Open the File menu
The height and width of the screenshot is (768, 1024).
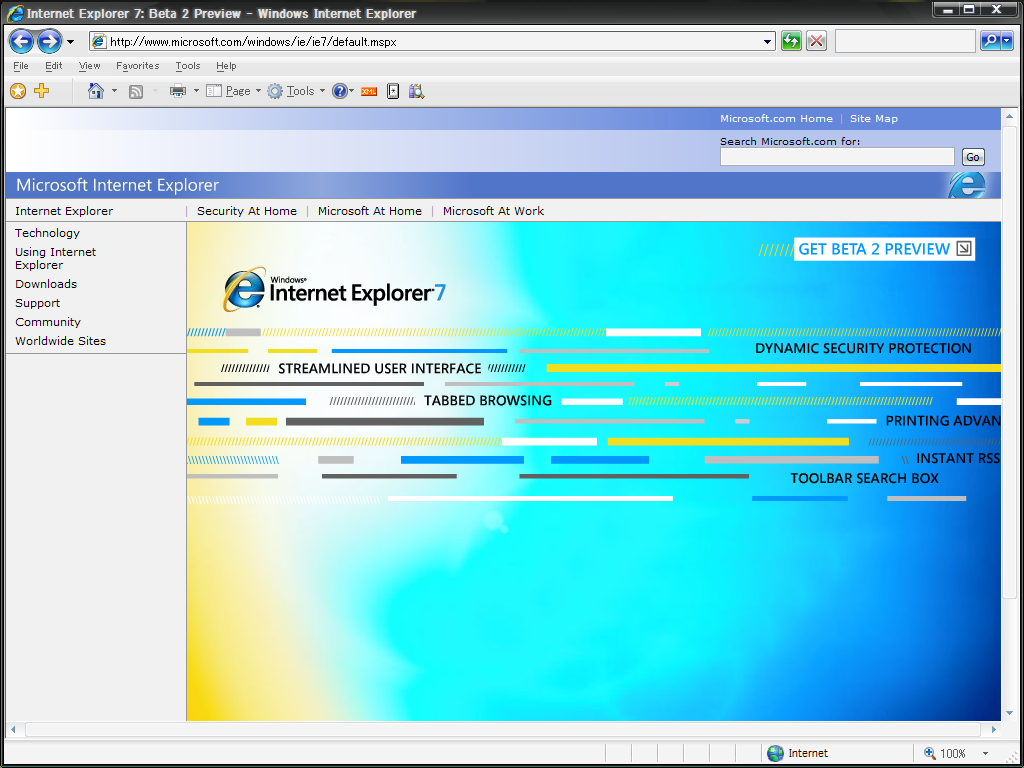tap(21, 66)
